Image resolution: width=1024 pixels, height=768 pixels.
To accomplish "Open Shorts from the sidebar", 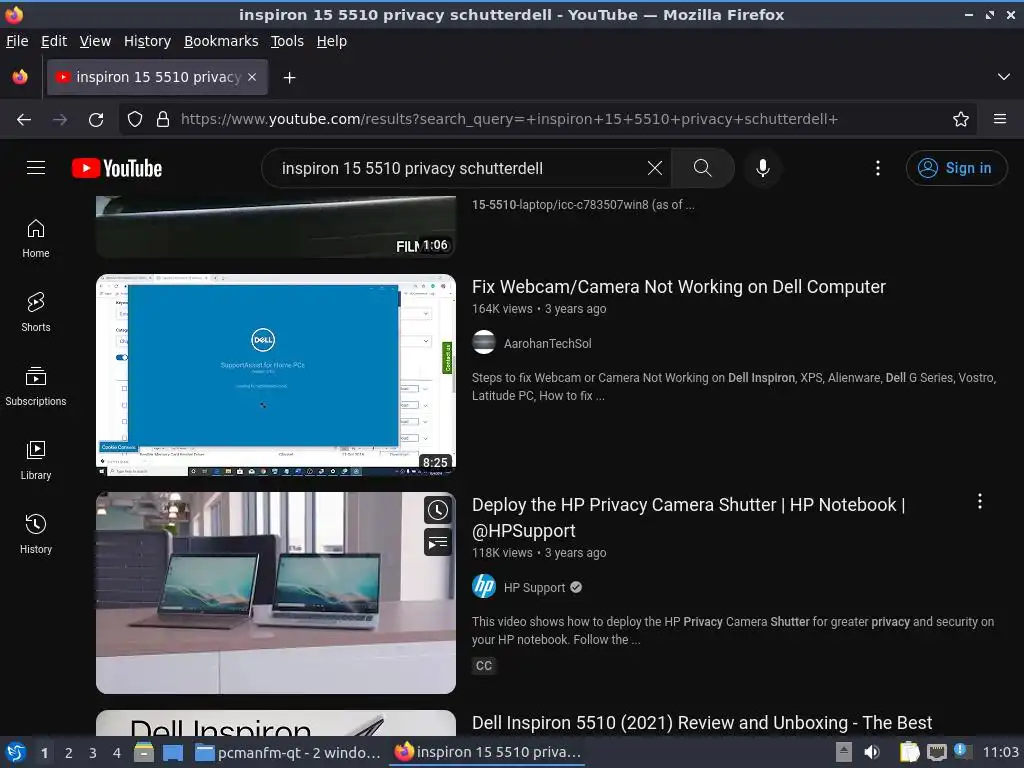I will pyautogui.click(x=36, y=312).
